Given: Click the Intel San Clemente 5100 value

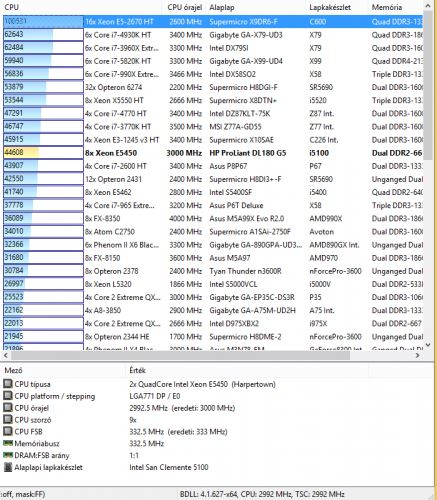Looking at the screenshot, I should 169,467.
